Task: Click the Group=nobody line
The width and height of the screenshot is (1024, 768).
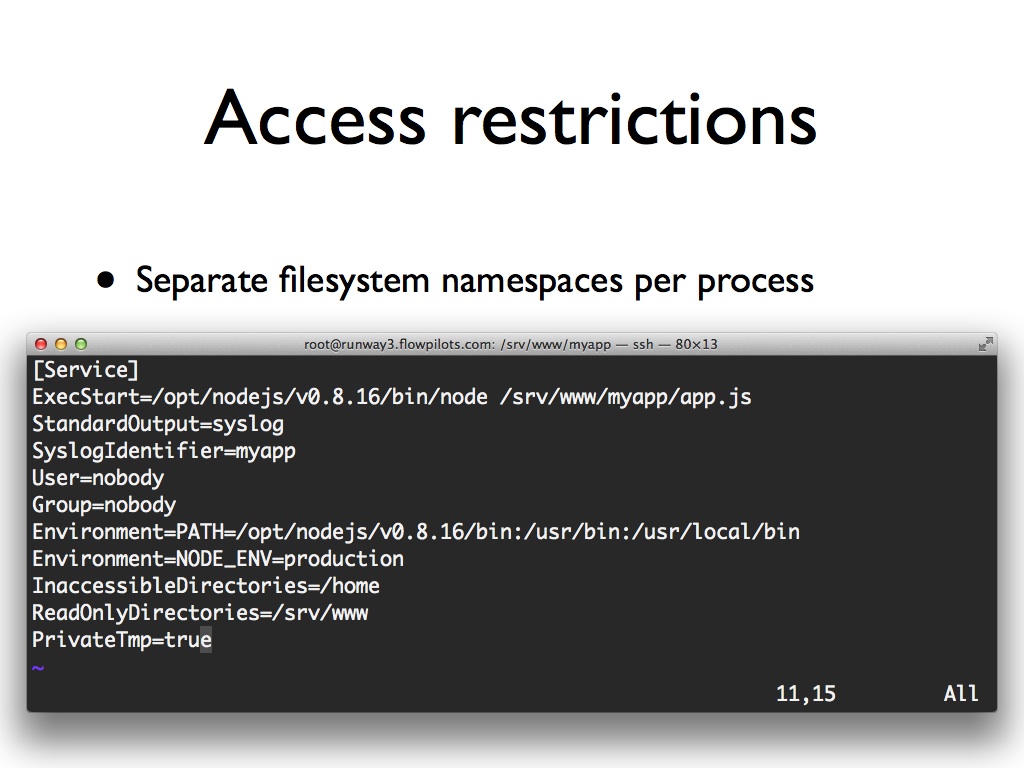Action: click(104, 505)
